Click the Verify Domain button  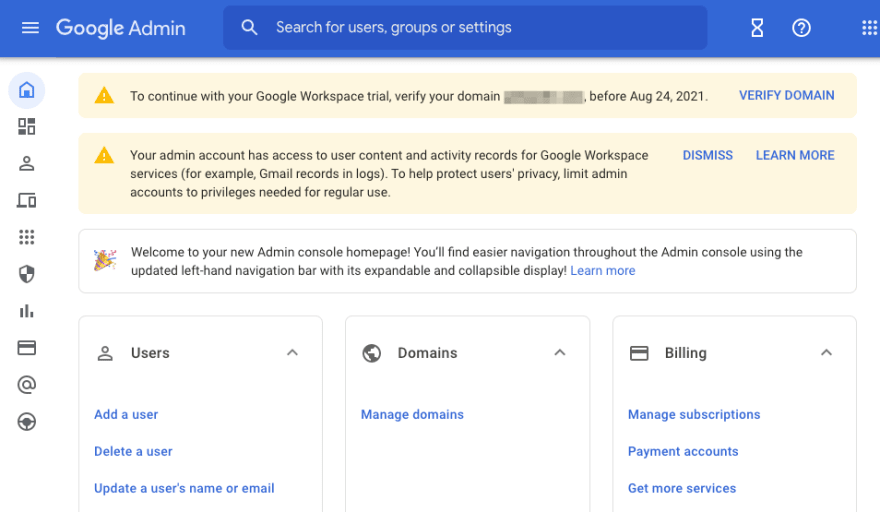point(786,95)
